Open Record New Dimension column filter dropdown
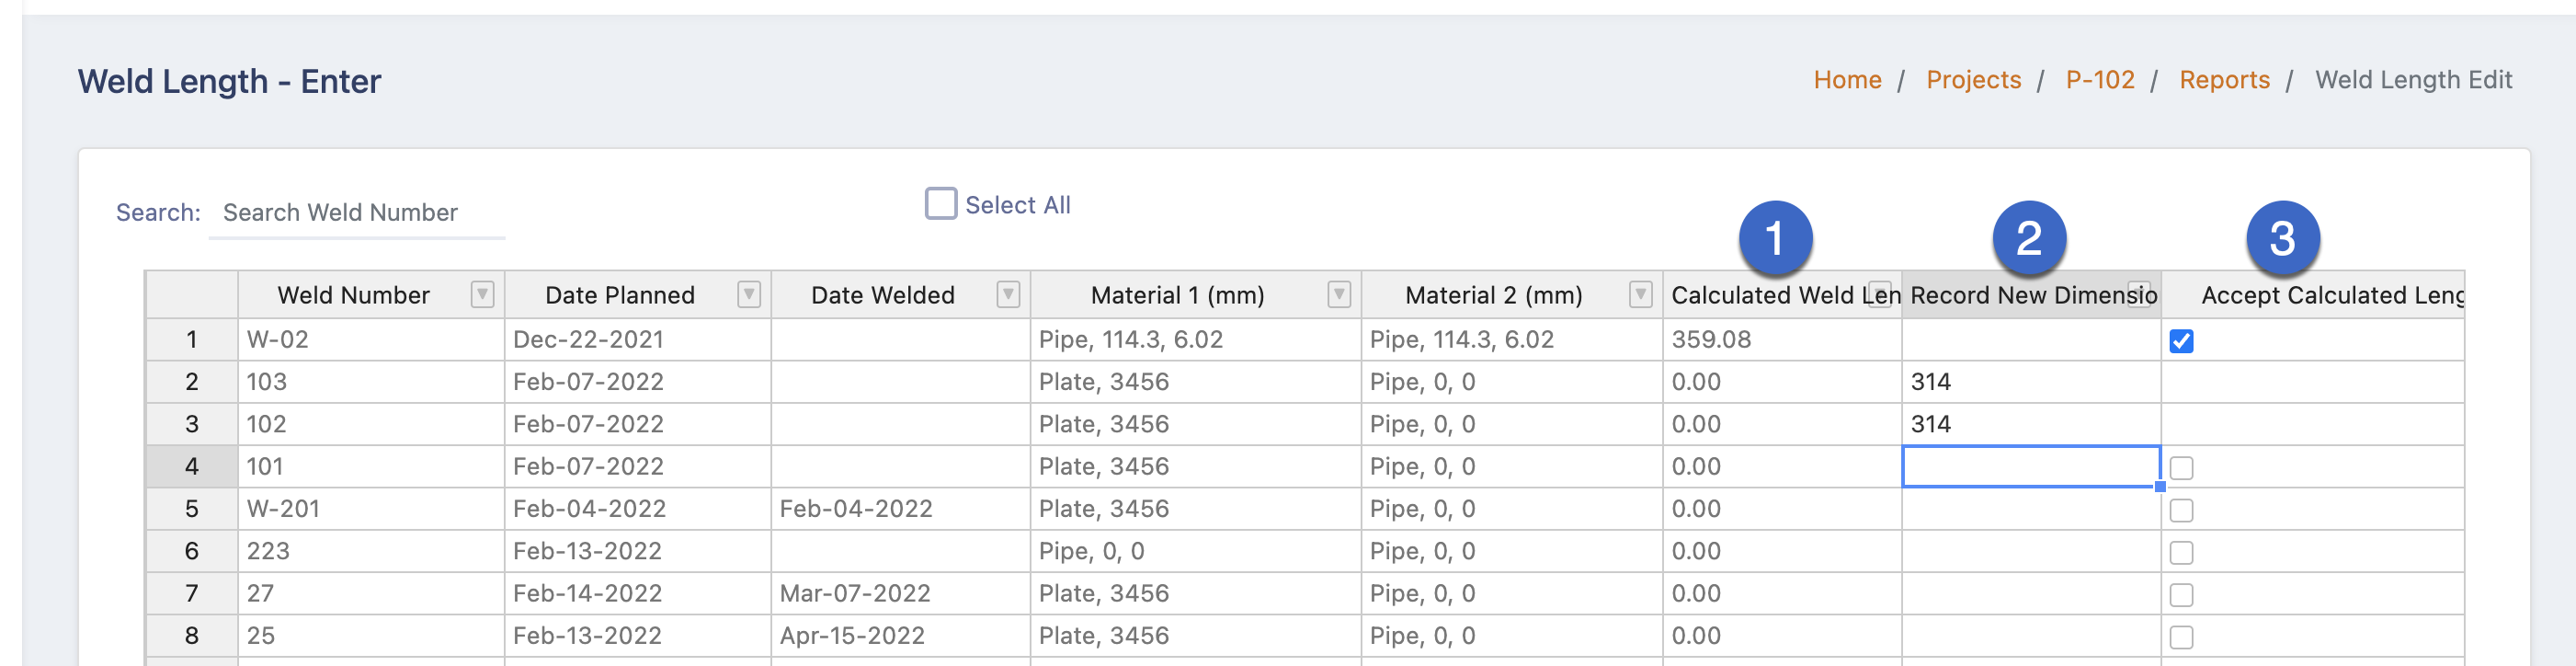The height and width of the screenshot is (666, 2576). click(x=2139, y=294)
